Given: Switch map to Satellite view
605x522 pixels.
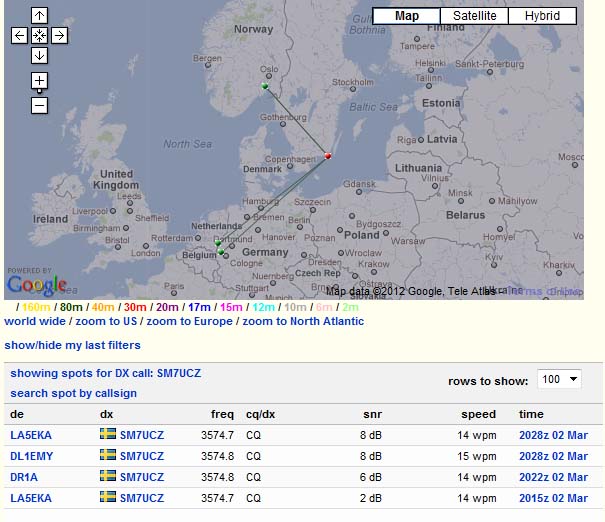Looking at the screenshot, I should (x=474, y=16).
